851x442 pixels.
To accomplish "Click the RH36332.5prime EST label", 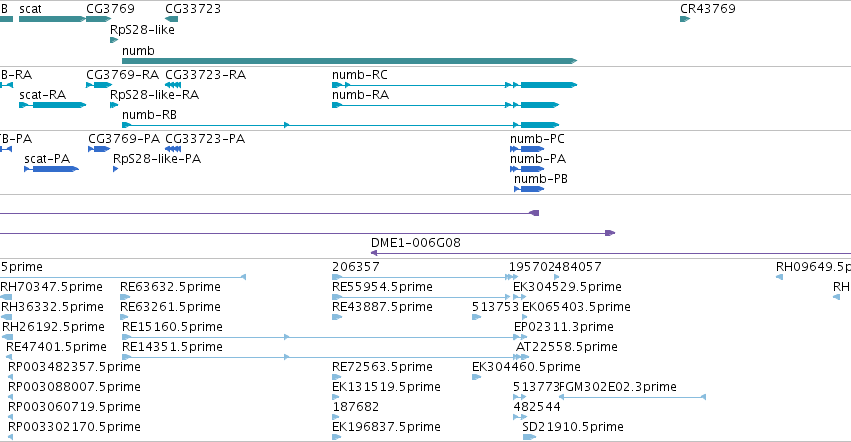I will (x=52, y=307).
